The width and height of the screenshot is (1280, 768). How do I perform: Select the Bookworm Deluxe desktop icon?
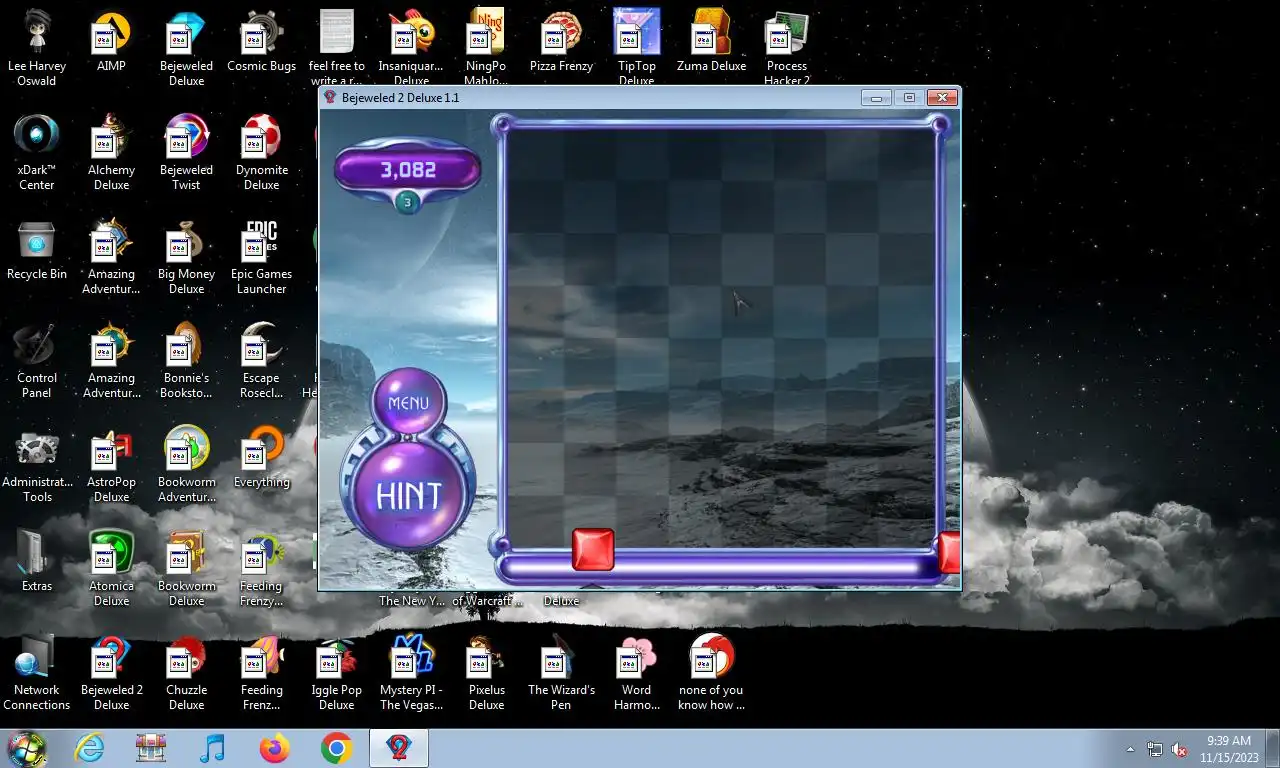(x=186, y=567)
